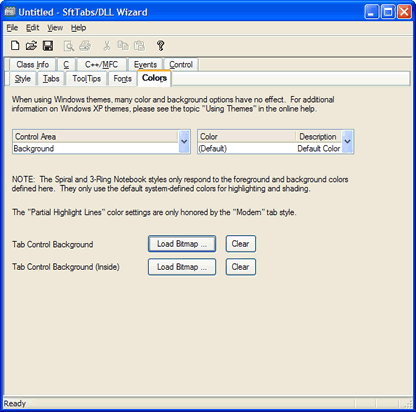Click the Copy toolbar icon
The image size is (416, 412).
point(123,46)
